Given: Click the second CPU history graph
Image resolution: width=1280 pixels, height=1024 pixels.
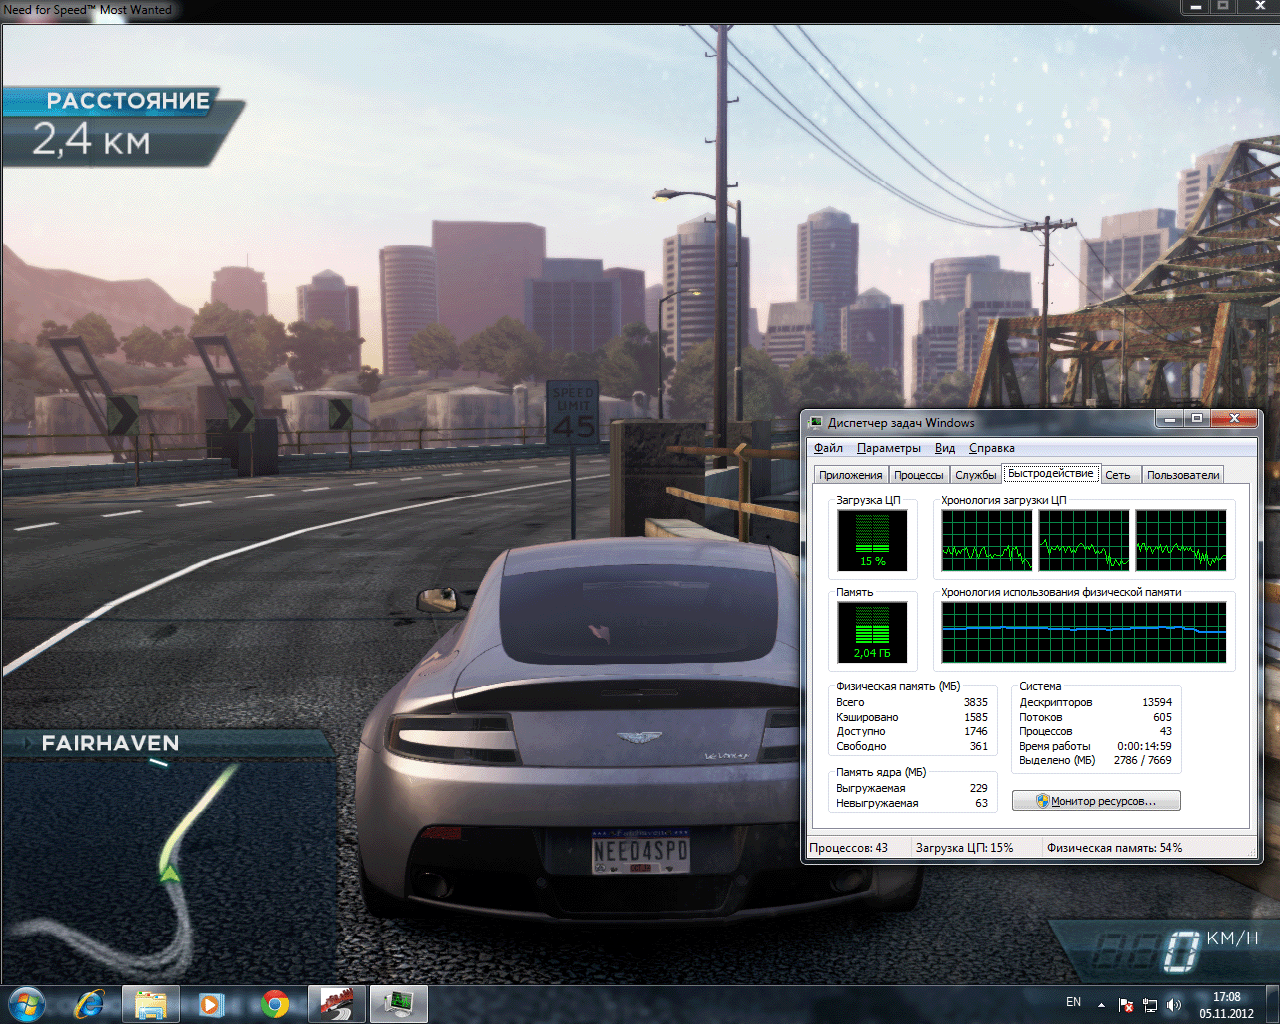Looking at the screenshot, I should 1084,540.
